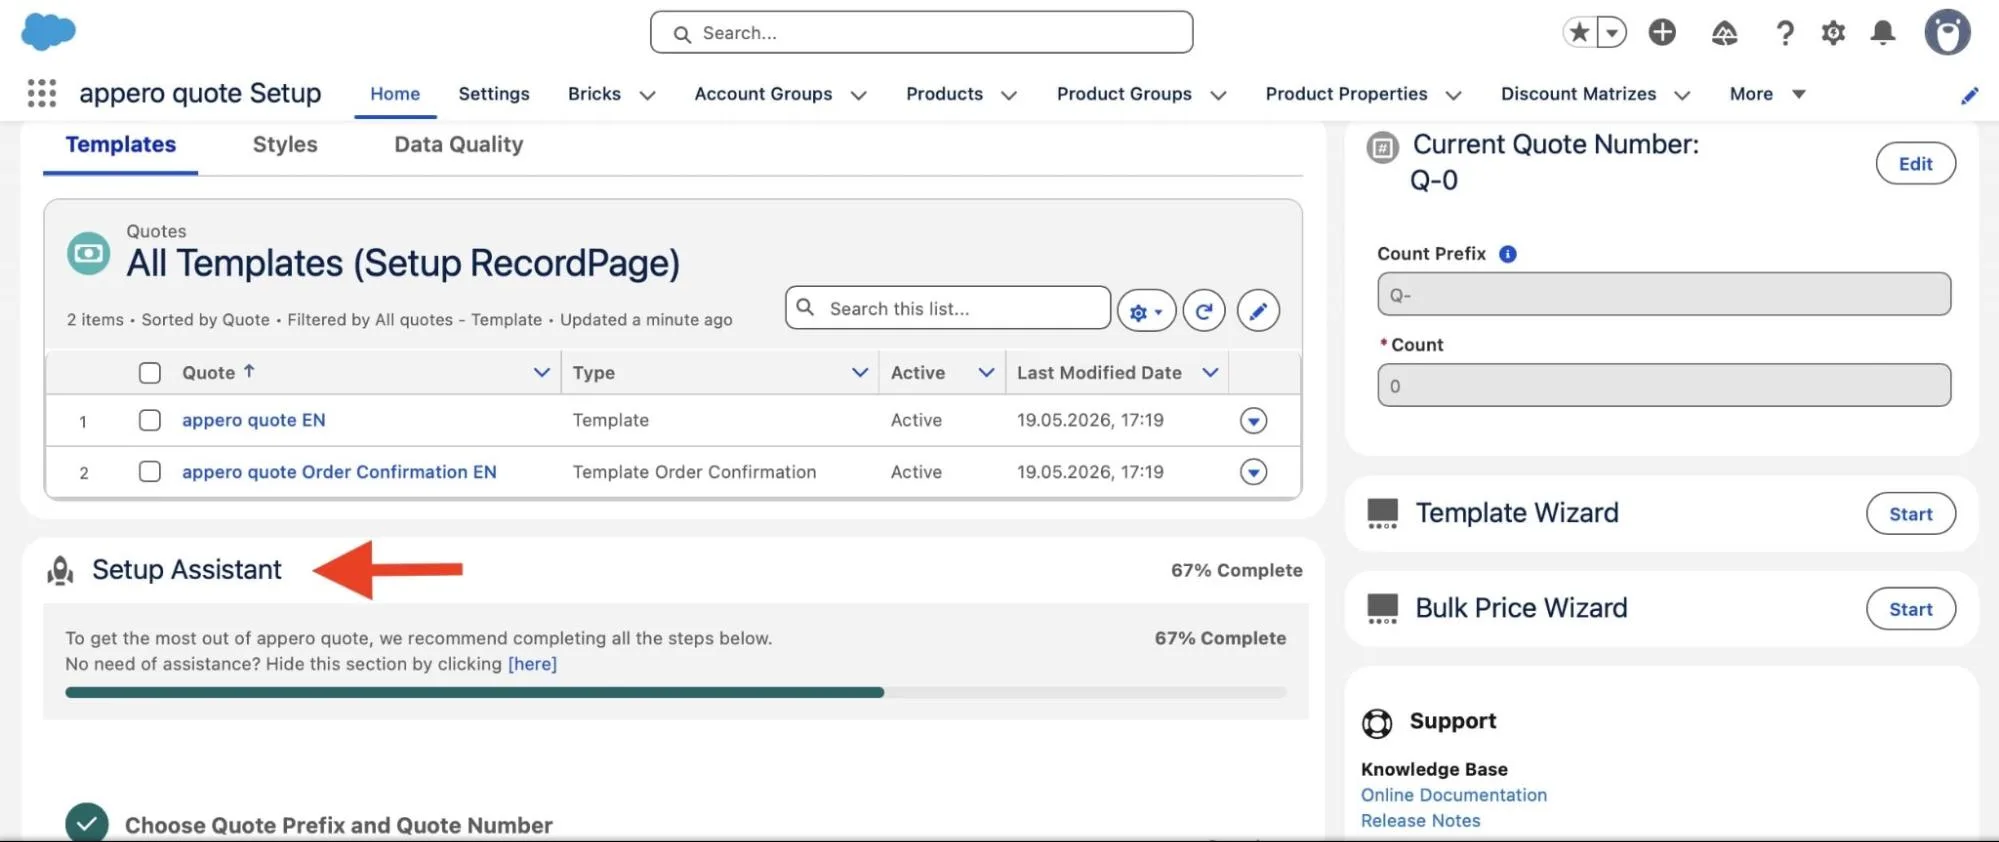Open the Settings tab
Screen dimensions: 1999x842
pyautogui.click(x=494, y=94)
